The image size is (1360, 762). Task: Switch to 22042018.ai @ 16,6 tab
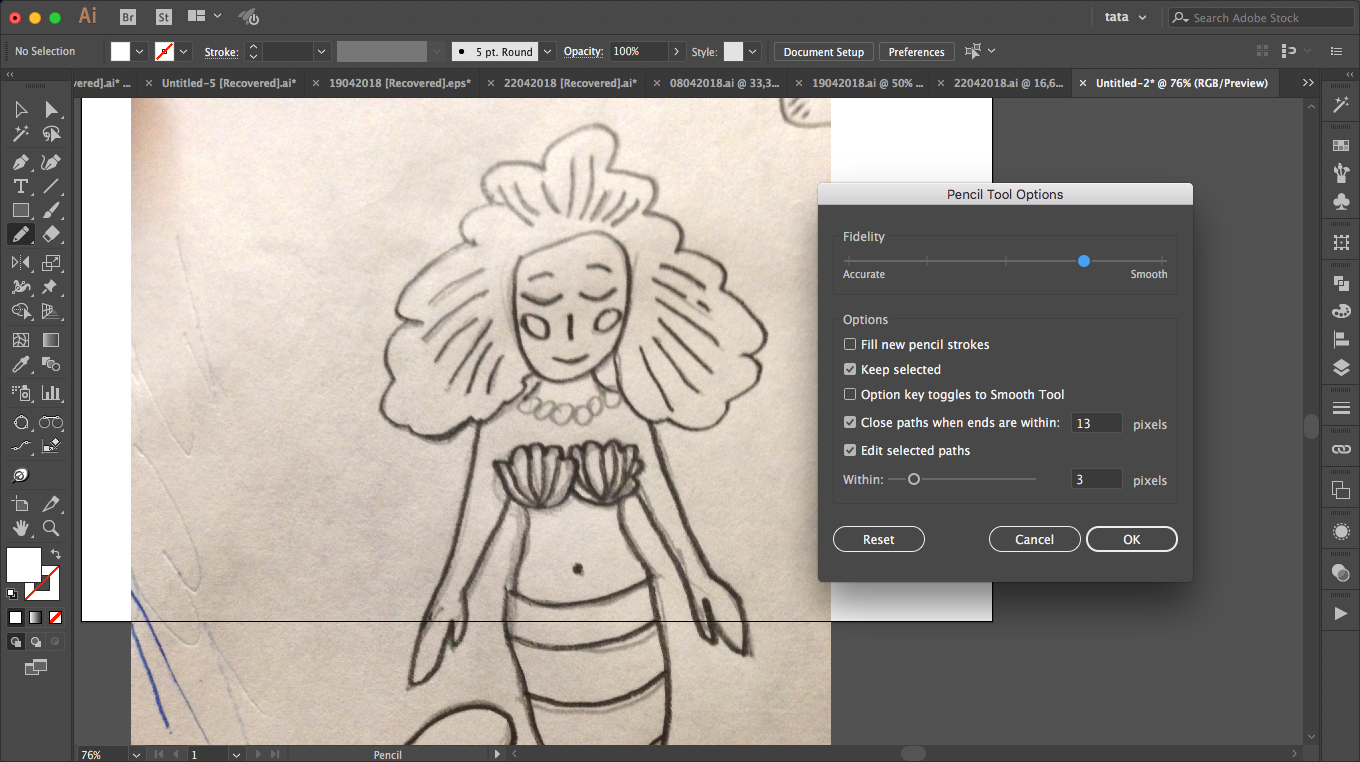coord(1008,83)
